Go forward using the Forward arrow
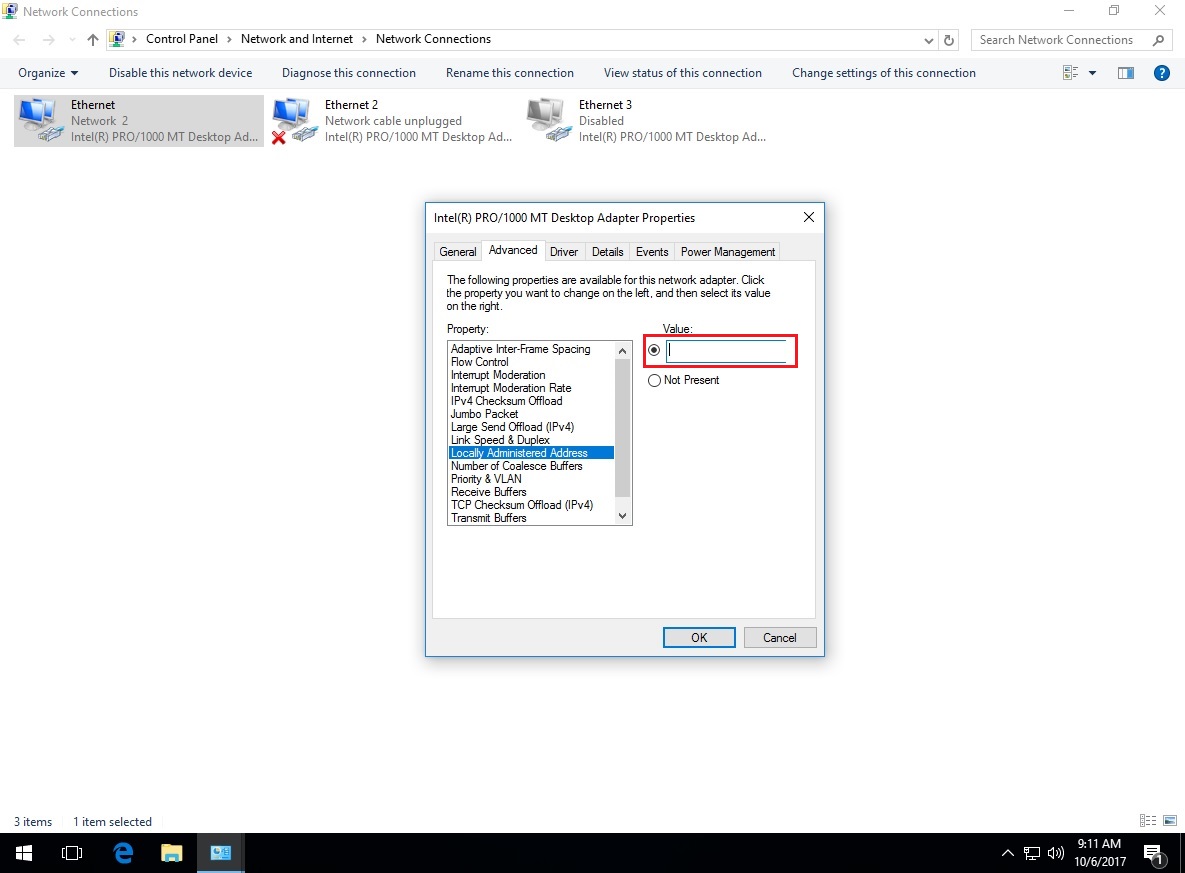 (48, 40)
